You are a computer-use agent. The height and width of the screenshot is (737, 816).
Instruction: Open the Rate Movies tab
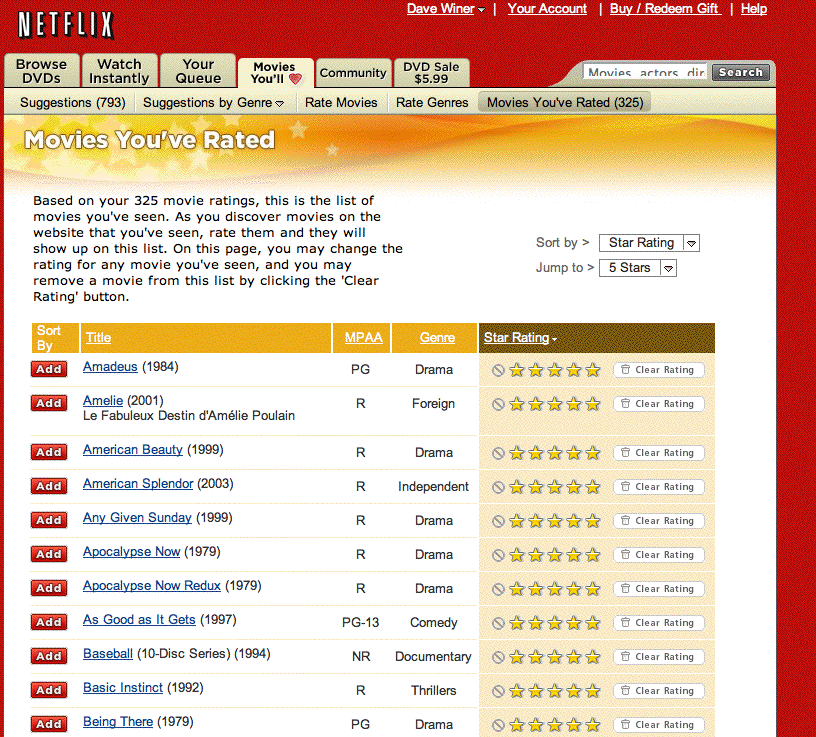tap(341, 102)
